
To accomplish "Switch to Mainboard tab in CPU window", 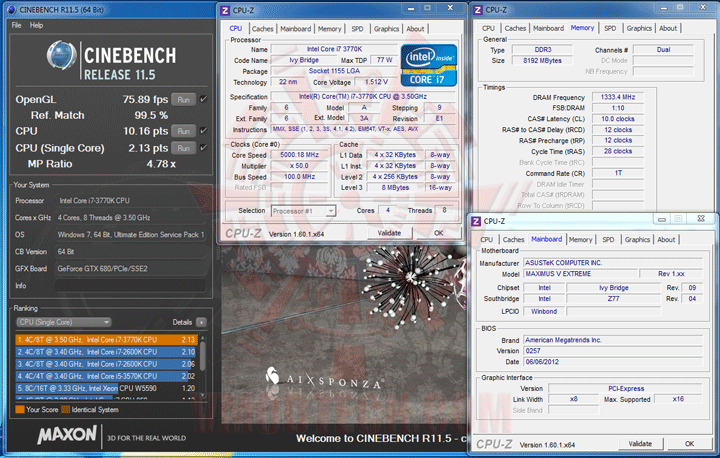I will coord(296,28).
